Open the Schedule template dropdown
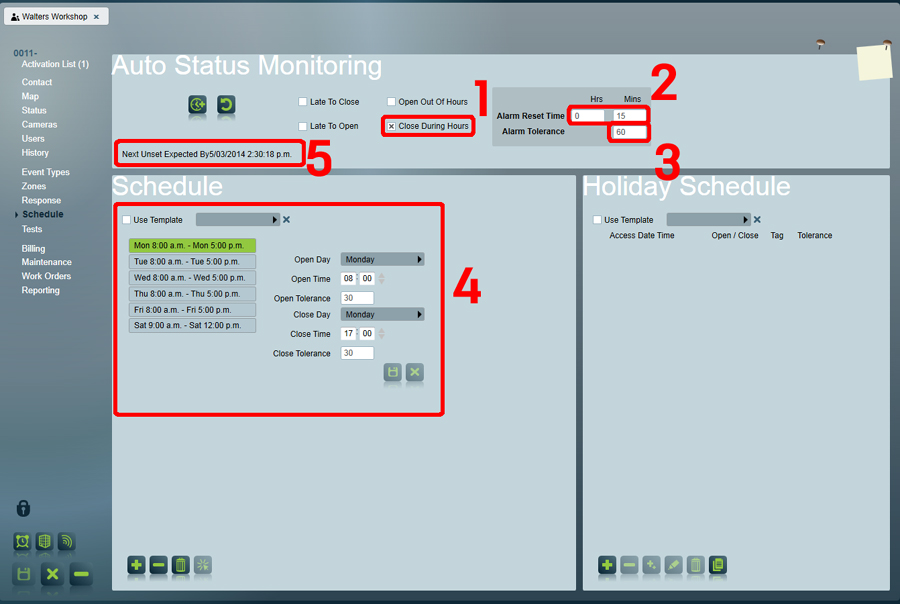This screenshot has height=604, width=900. pyautogui.click(x=238, y=219)
